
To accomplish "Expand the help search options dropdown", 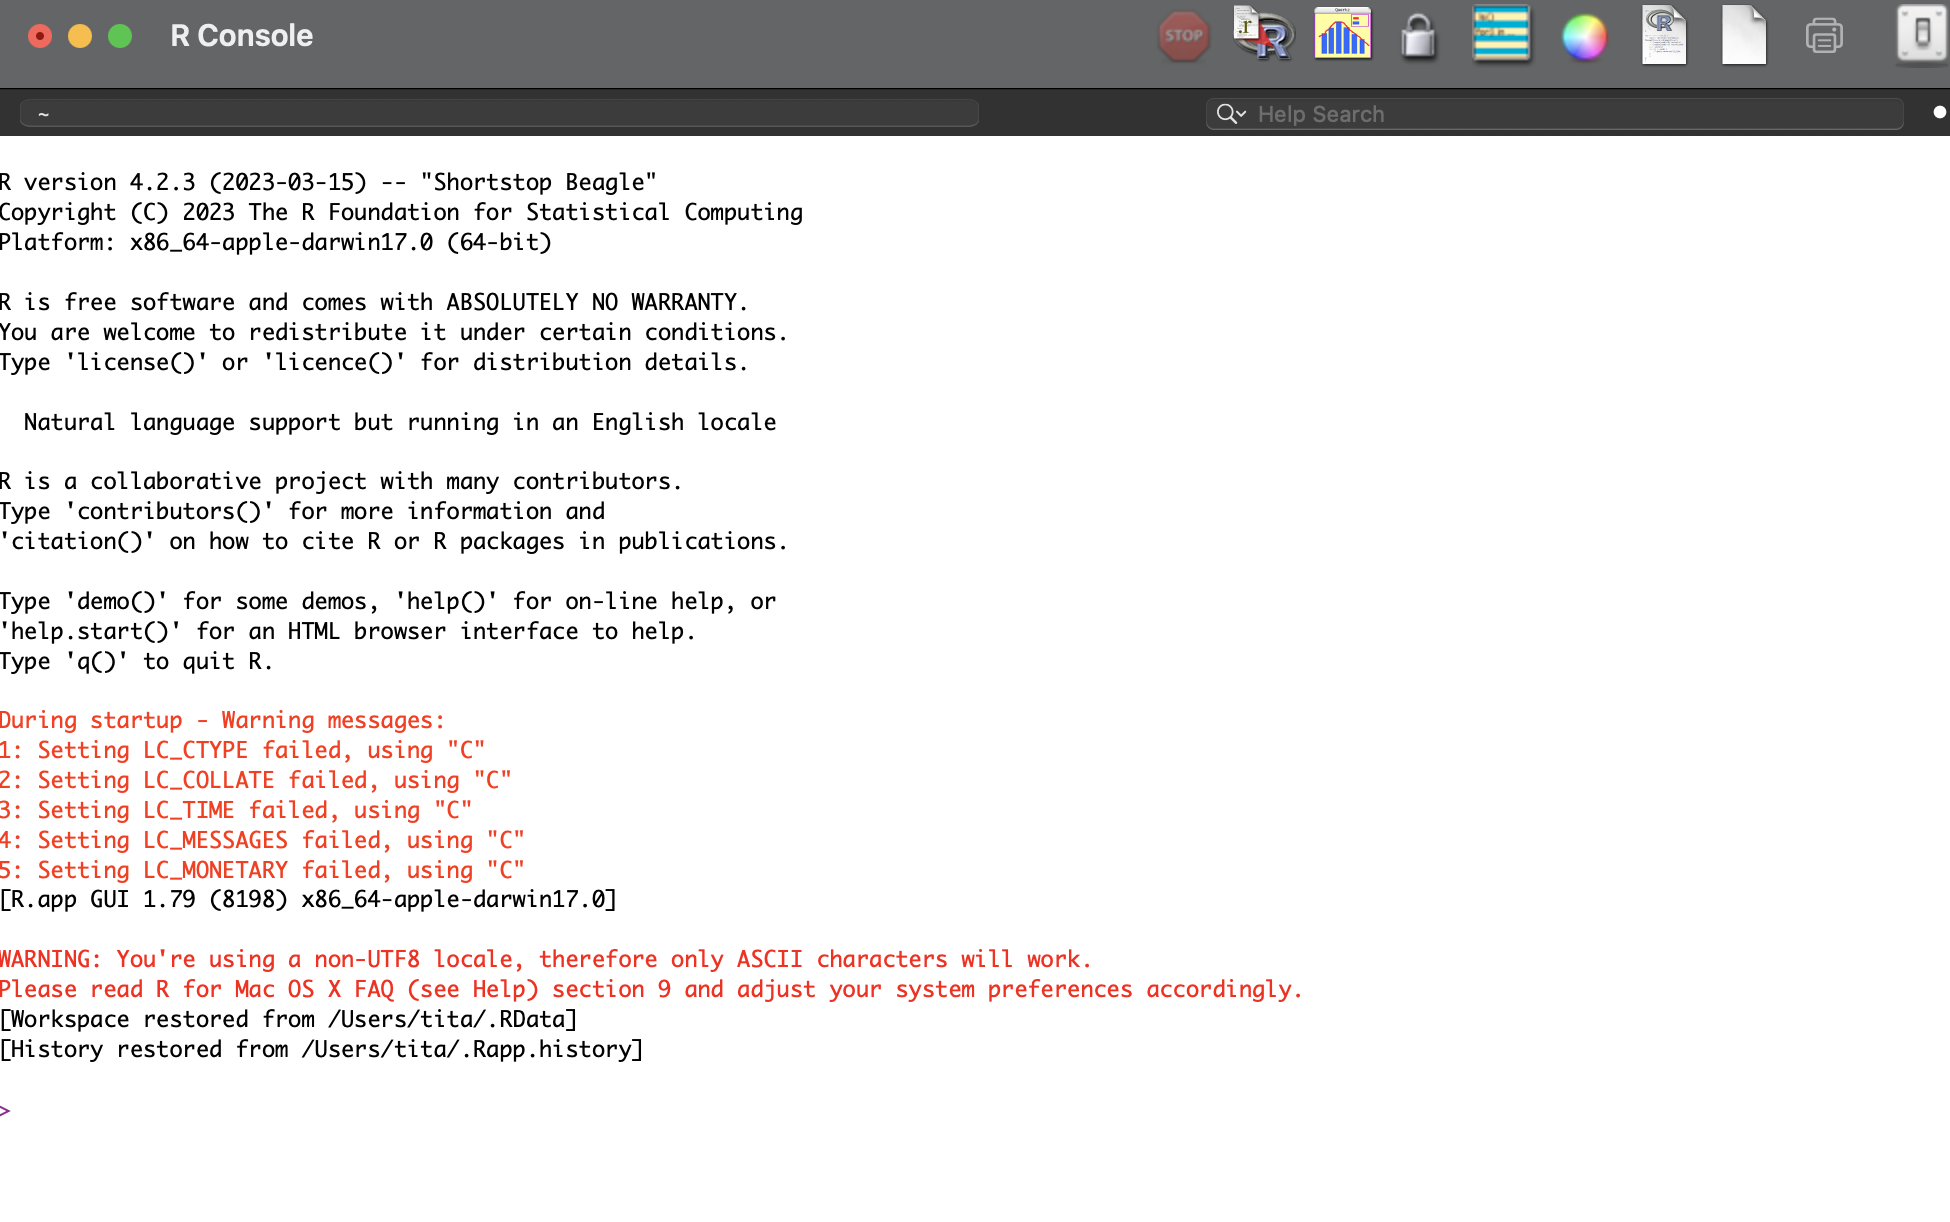I will pyautogui.click(x=1231, y=114).
